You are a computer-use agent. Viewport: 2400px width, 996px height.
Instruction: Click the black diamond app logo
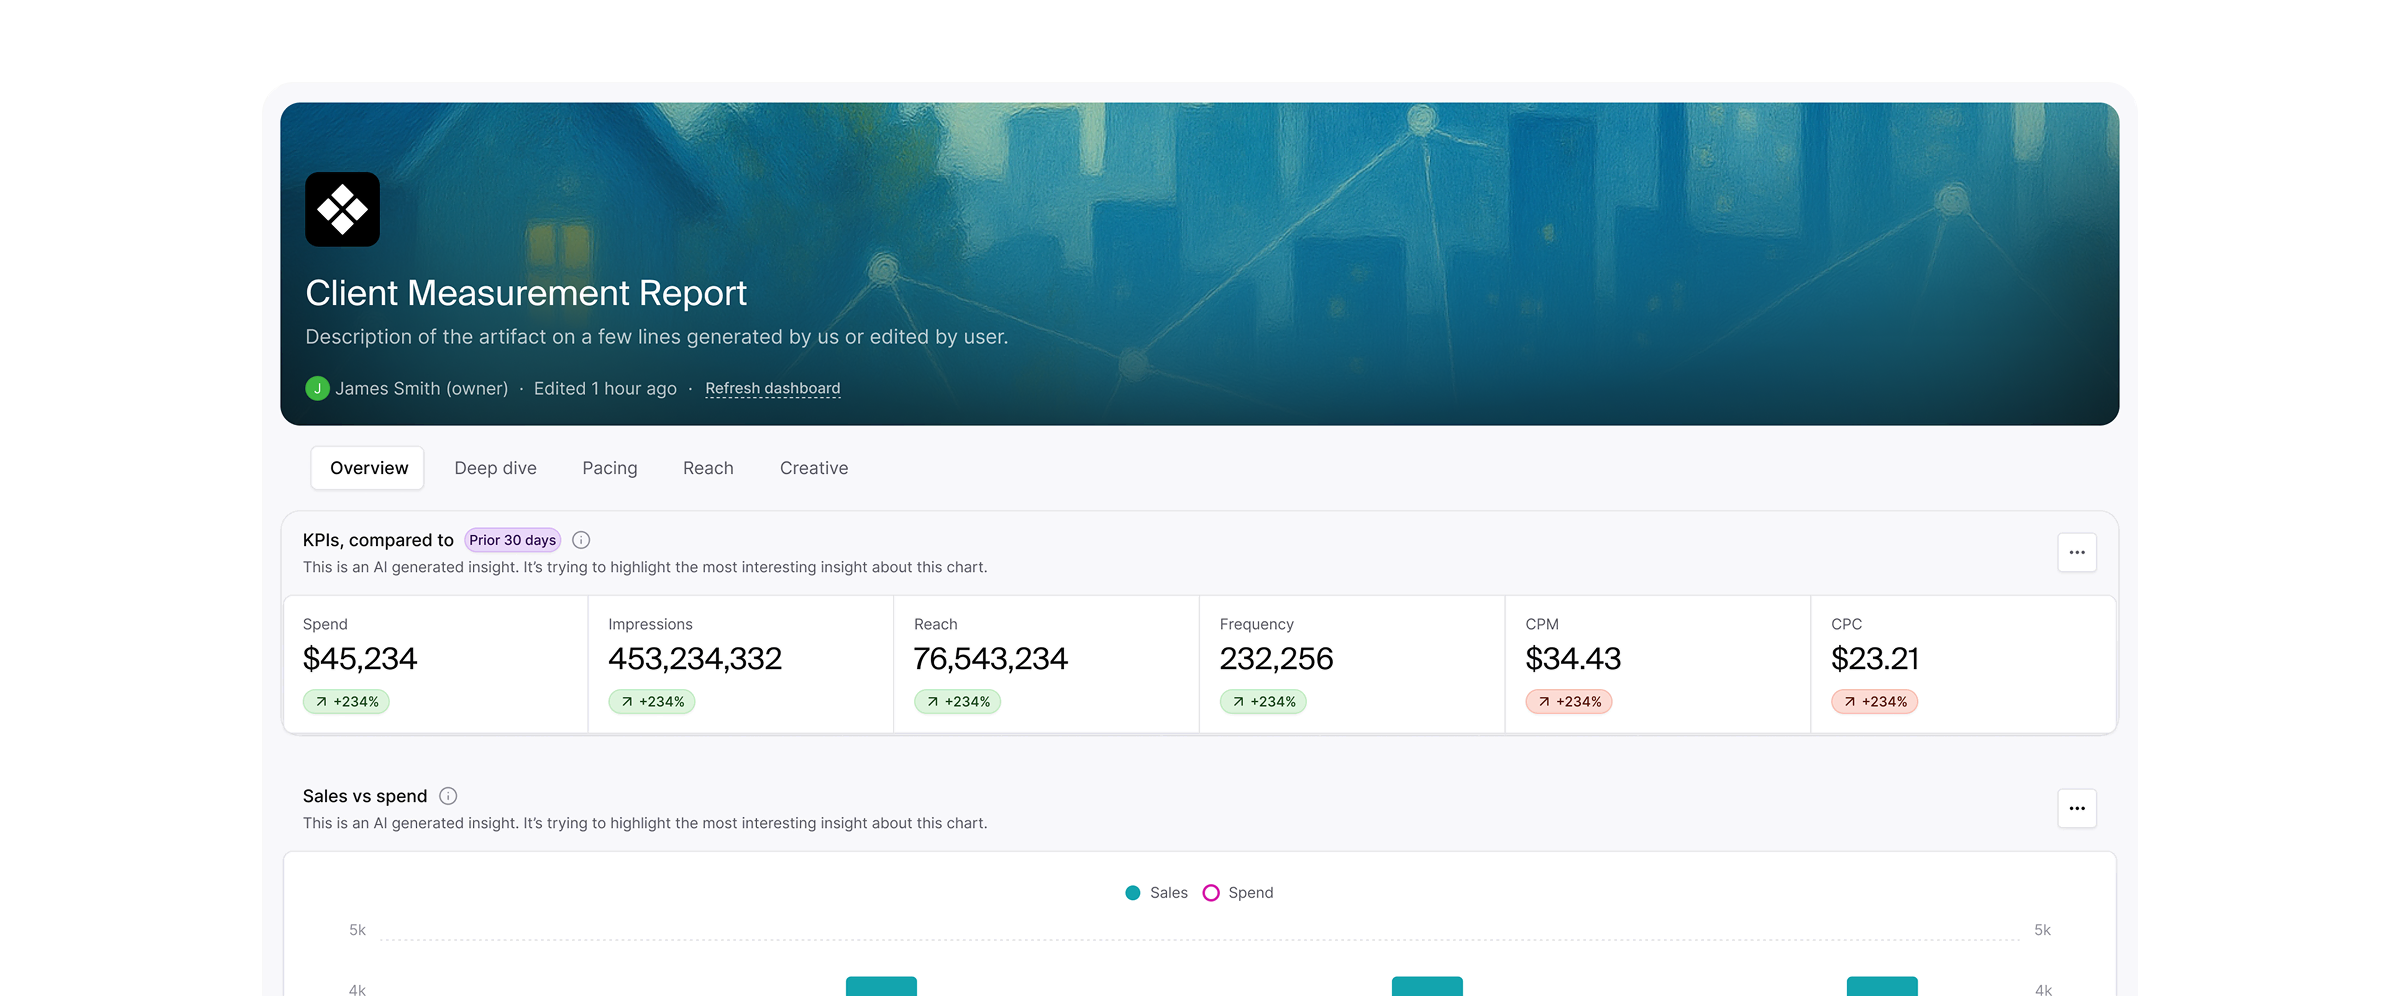(x=342, y=209)
